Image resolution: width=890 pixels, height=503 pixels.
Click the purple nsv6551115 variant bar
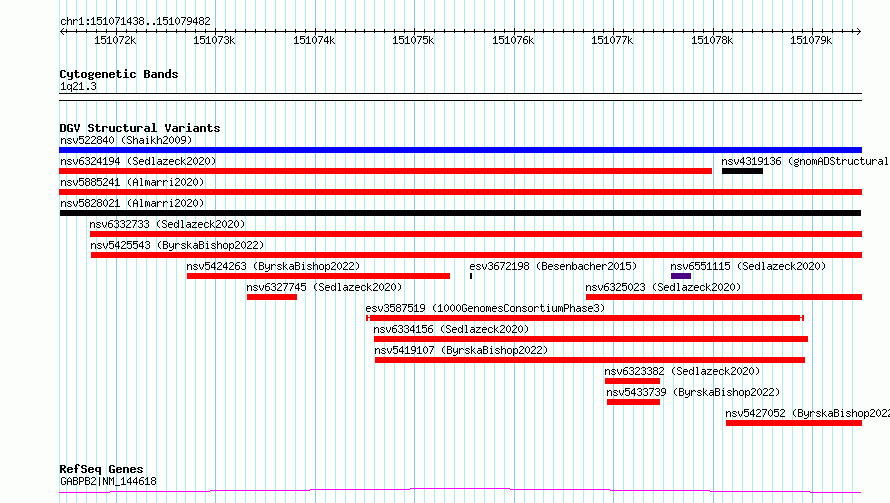[681, 276]
